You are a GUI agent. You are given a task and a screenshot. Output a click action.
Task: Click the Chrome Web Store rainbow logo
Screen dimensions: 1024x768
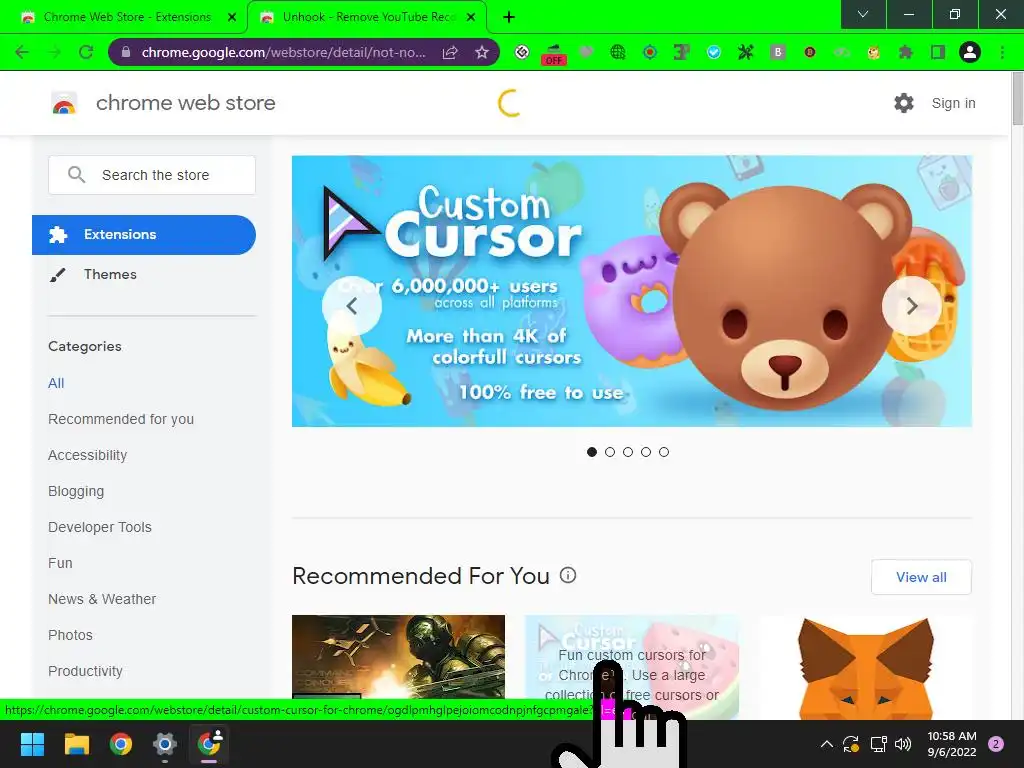(x=64, y=103)
